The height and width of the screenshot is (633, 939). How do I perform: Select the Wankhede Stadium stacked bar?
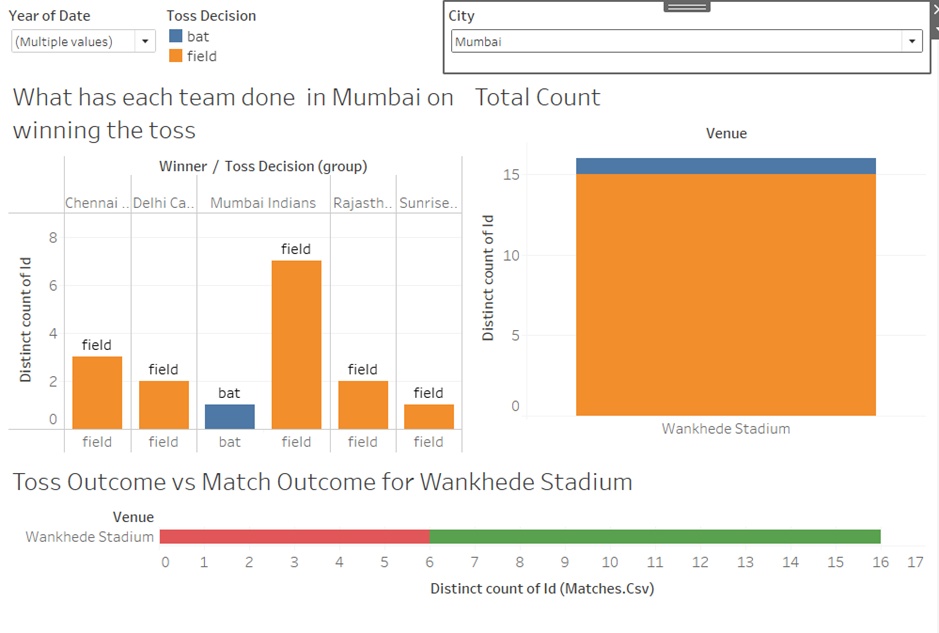725,290
